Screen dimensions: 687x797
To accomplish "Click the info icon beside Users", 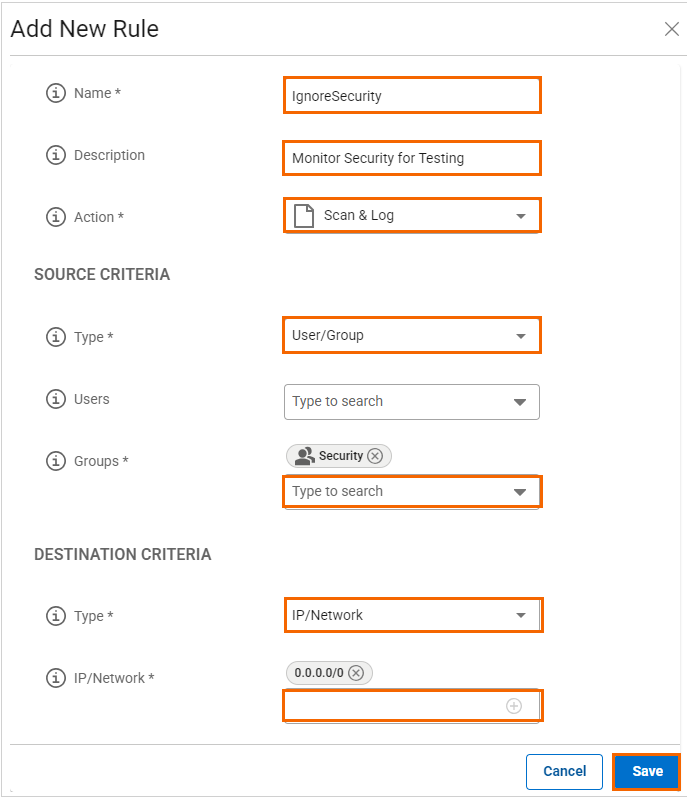I will click(56, 399).
